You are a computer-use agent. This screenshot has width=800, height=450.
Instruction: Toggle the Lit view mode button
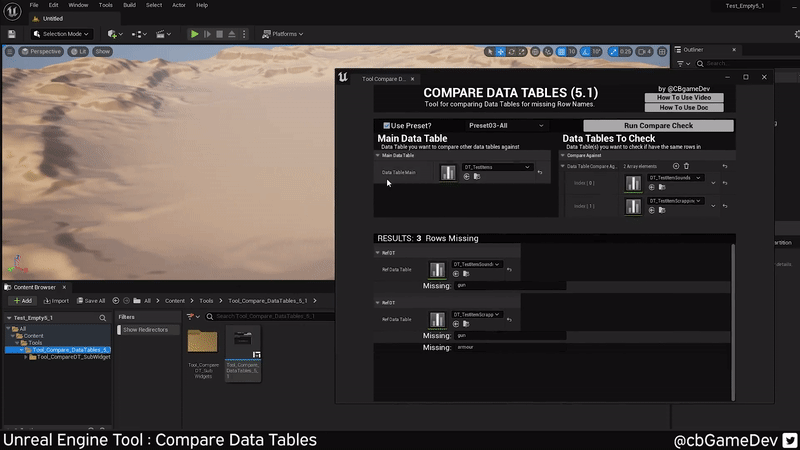tap(76, 51)
